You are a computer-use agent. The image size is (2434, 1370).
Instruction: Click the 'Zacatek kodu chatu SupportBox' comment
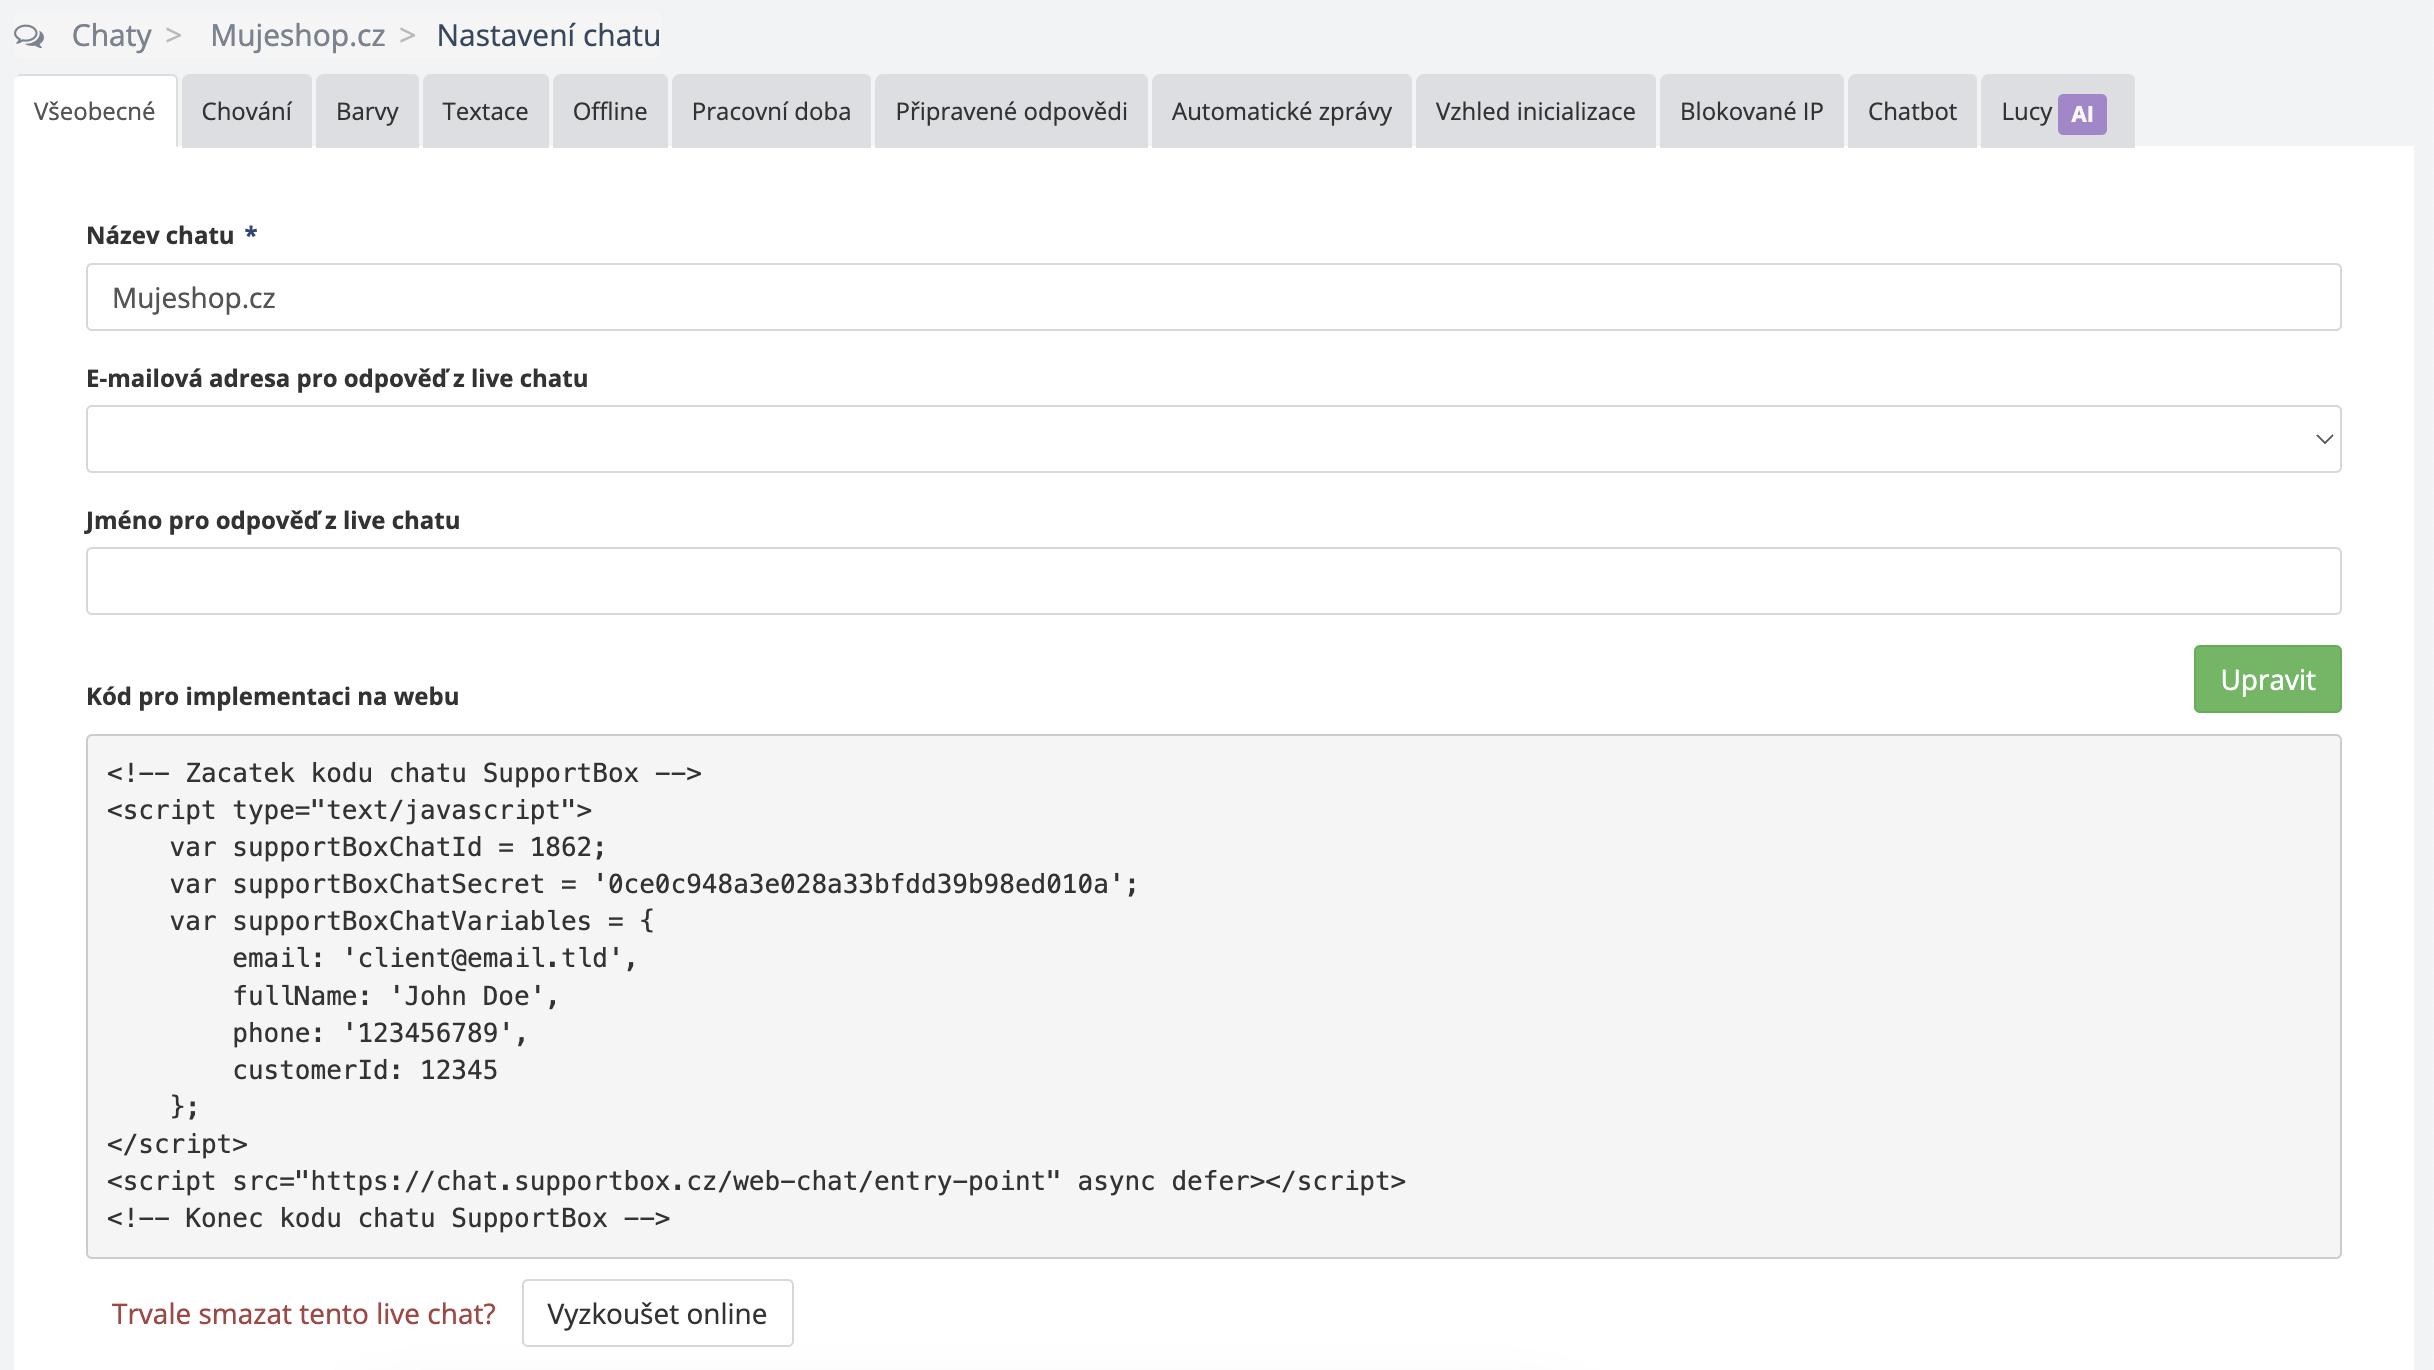click(404, 773)
